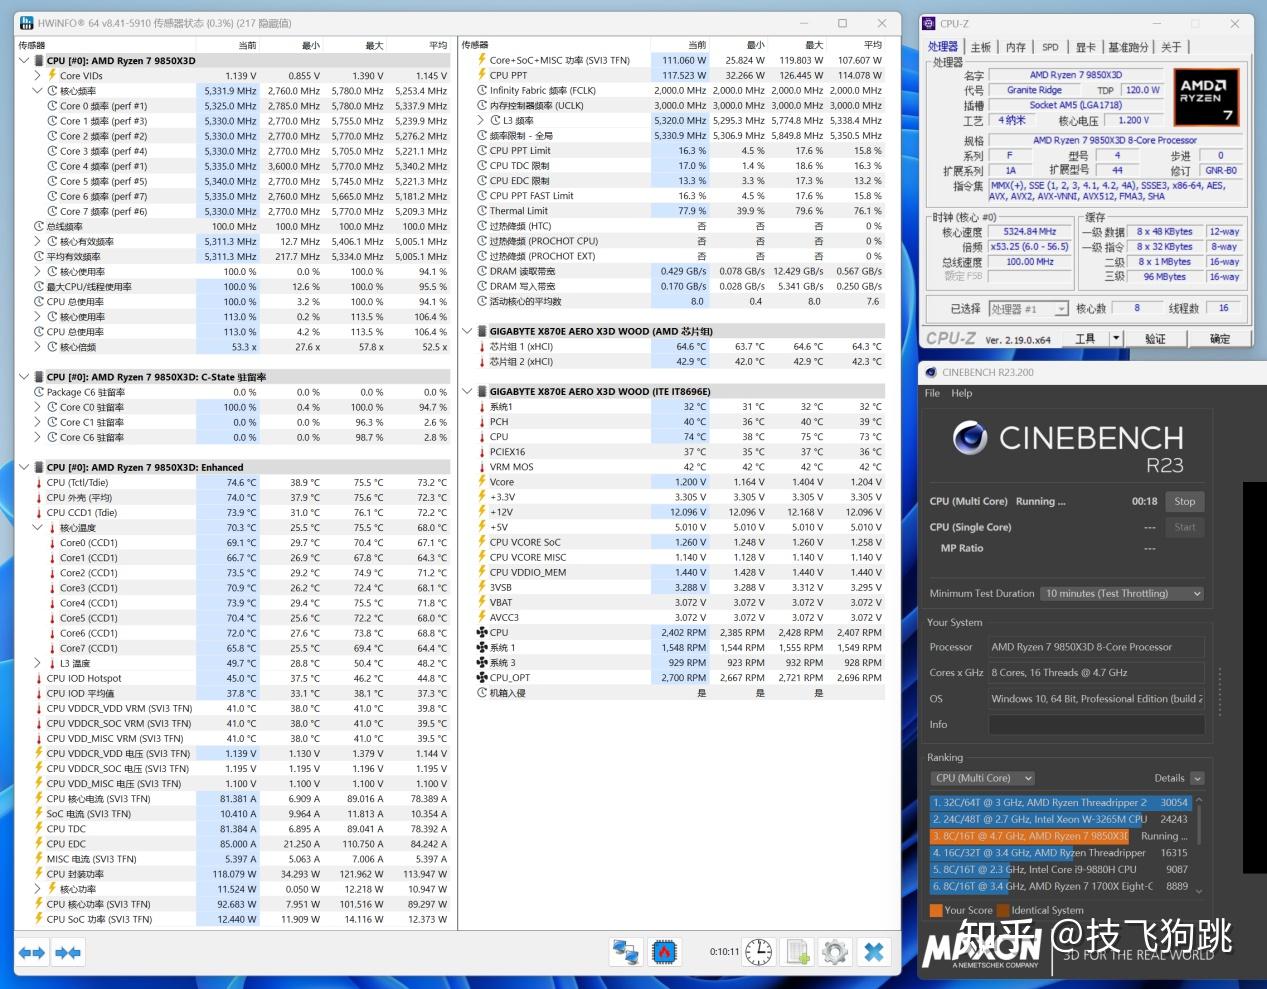1267x989 pixels.
Task: Start logging with the log file icon
Action: tap(797, 952)
